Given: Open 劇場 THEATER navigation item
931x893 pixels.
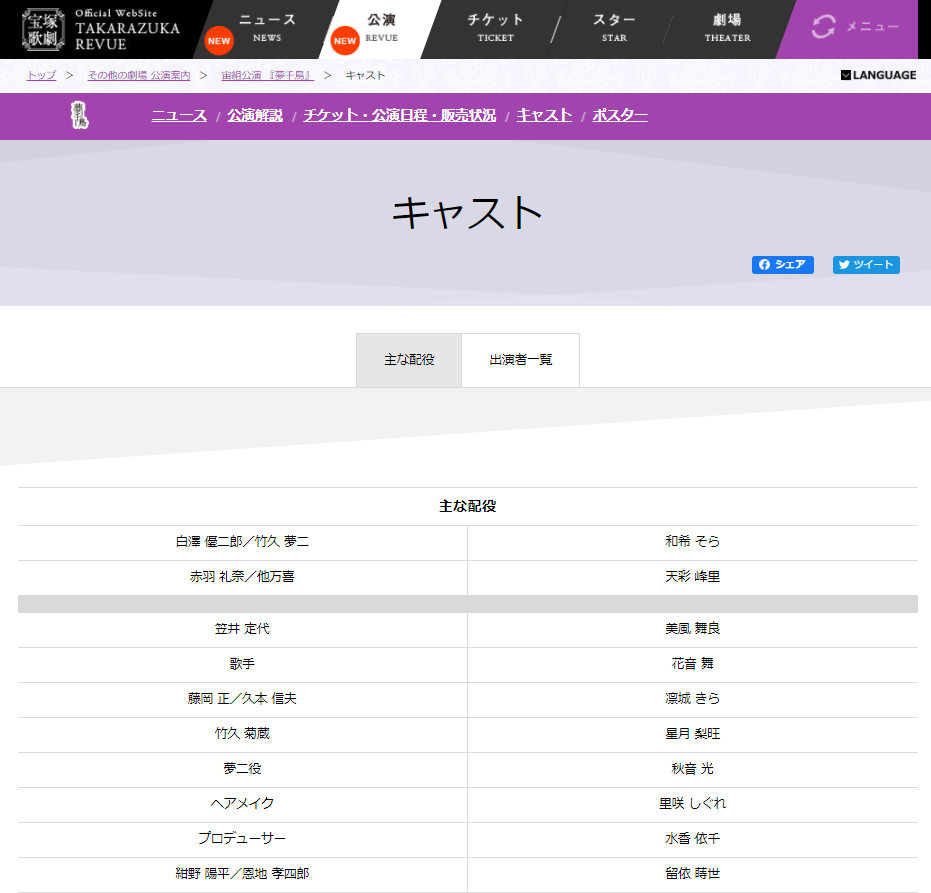Looking at the screenshot, I should coord(727,28).
